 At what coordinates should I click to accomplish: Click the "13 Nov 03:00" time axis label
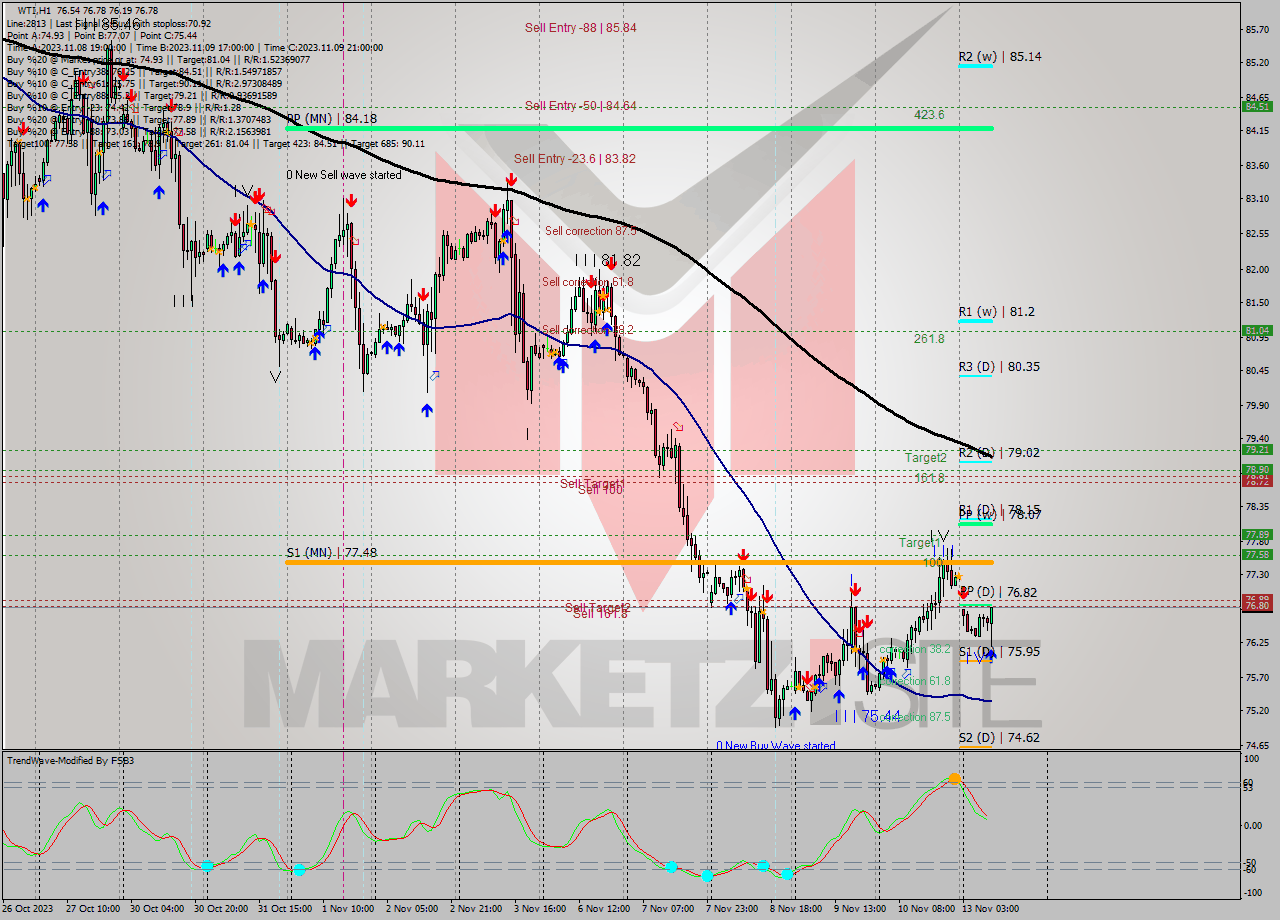(991, 908)
